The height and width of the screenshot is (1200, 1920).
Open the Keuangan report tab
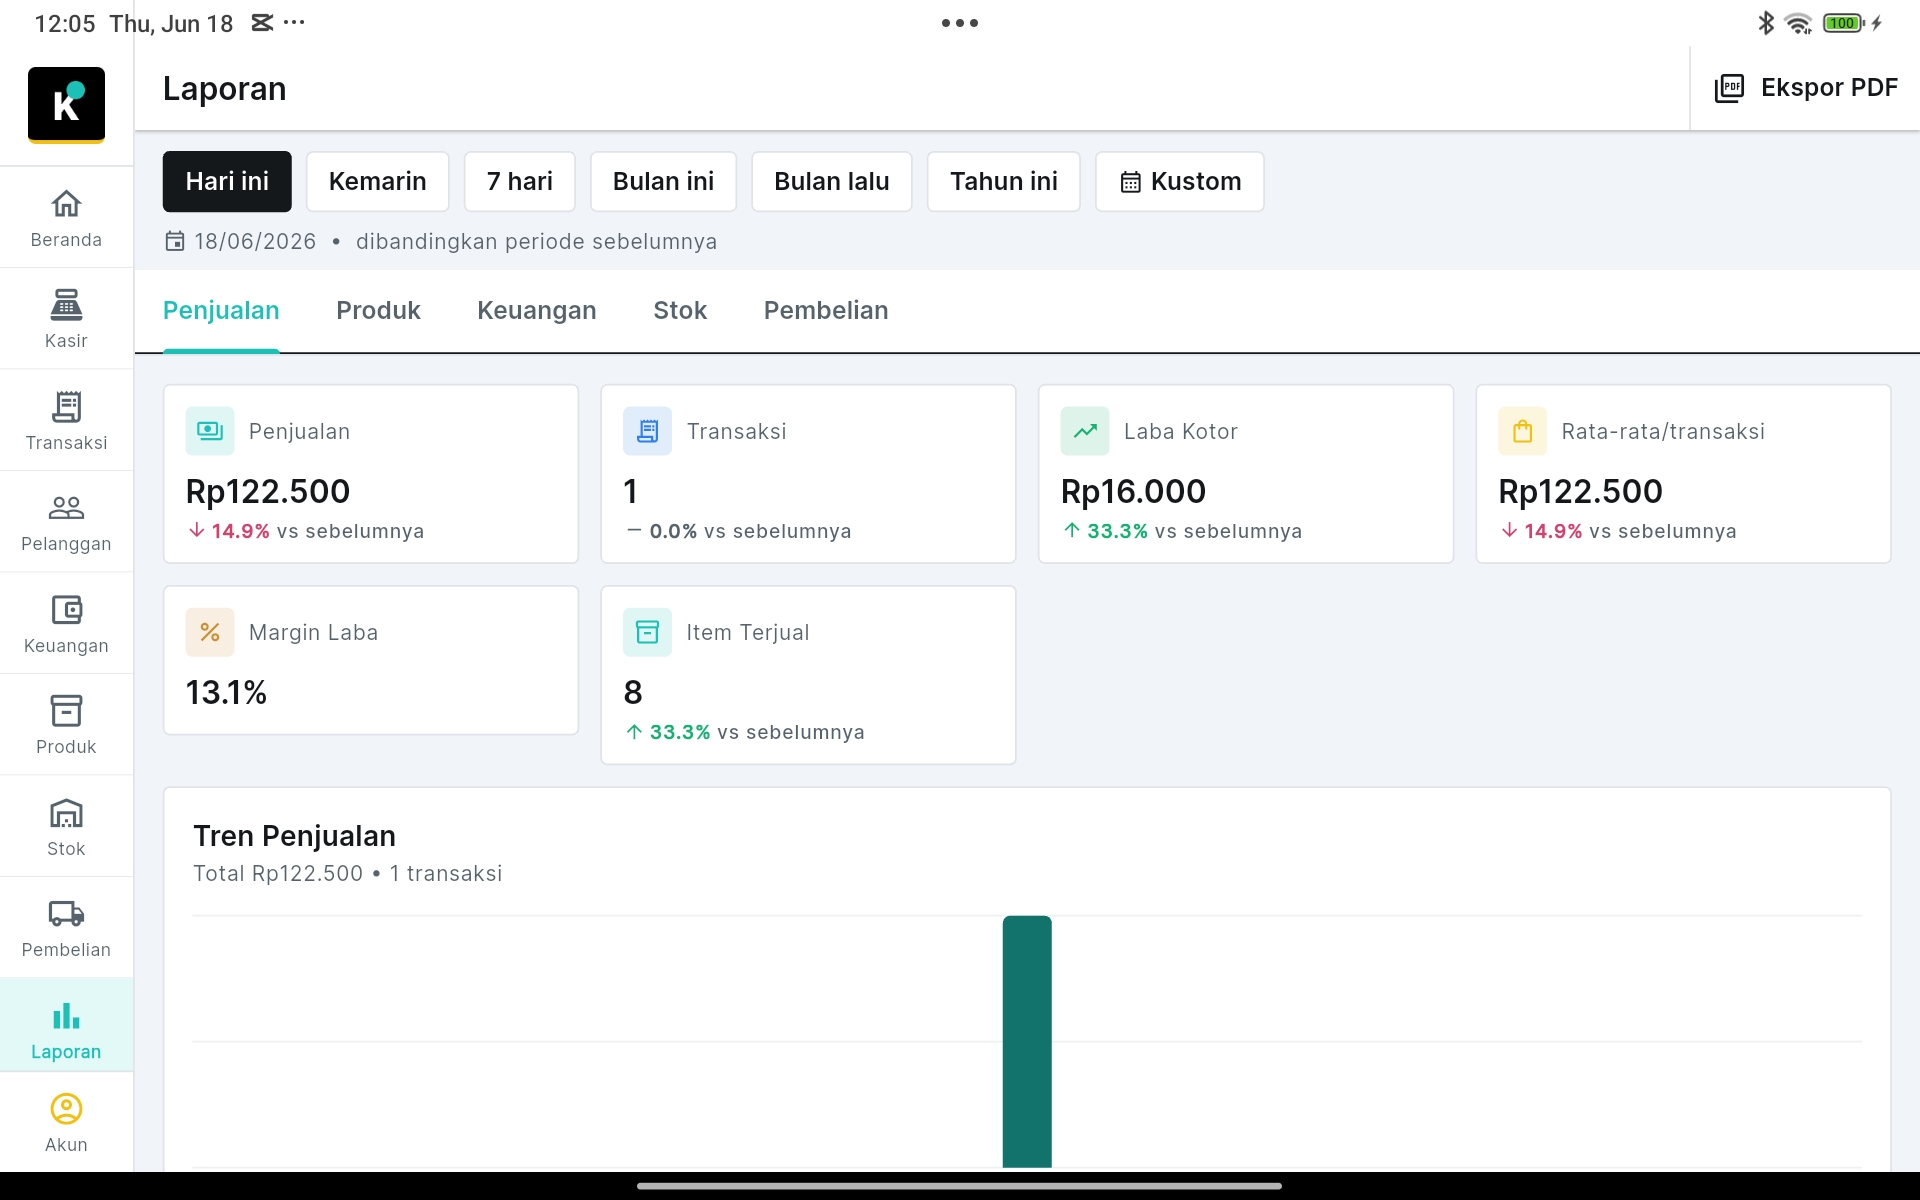coord(537,310)
